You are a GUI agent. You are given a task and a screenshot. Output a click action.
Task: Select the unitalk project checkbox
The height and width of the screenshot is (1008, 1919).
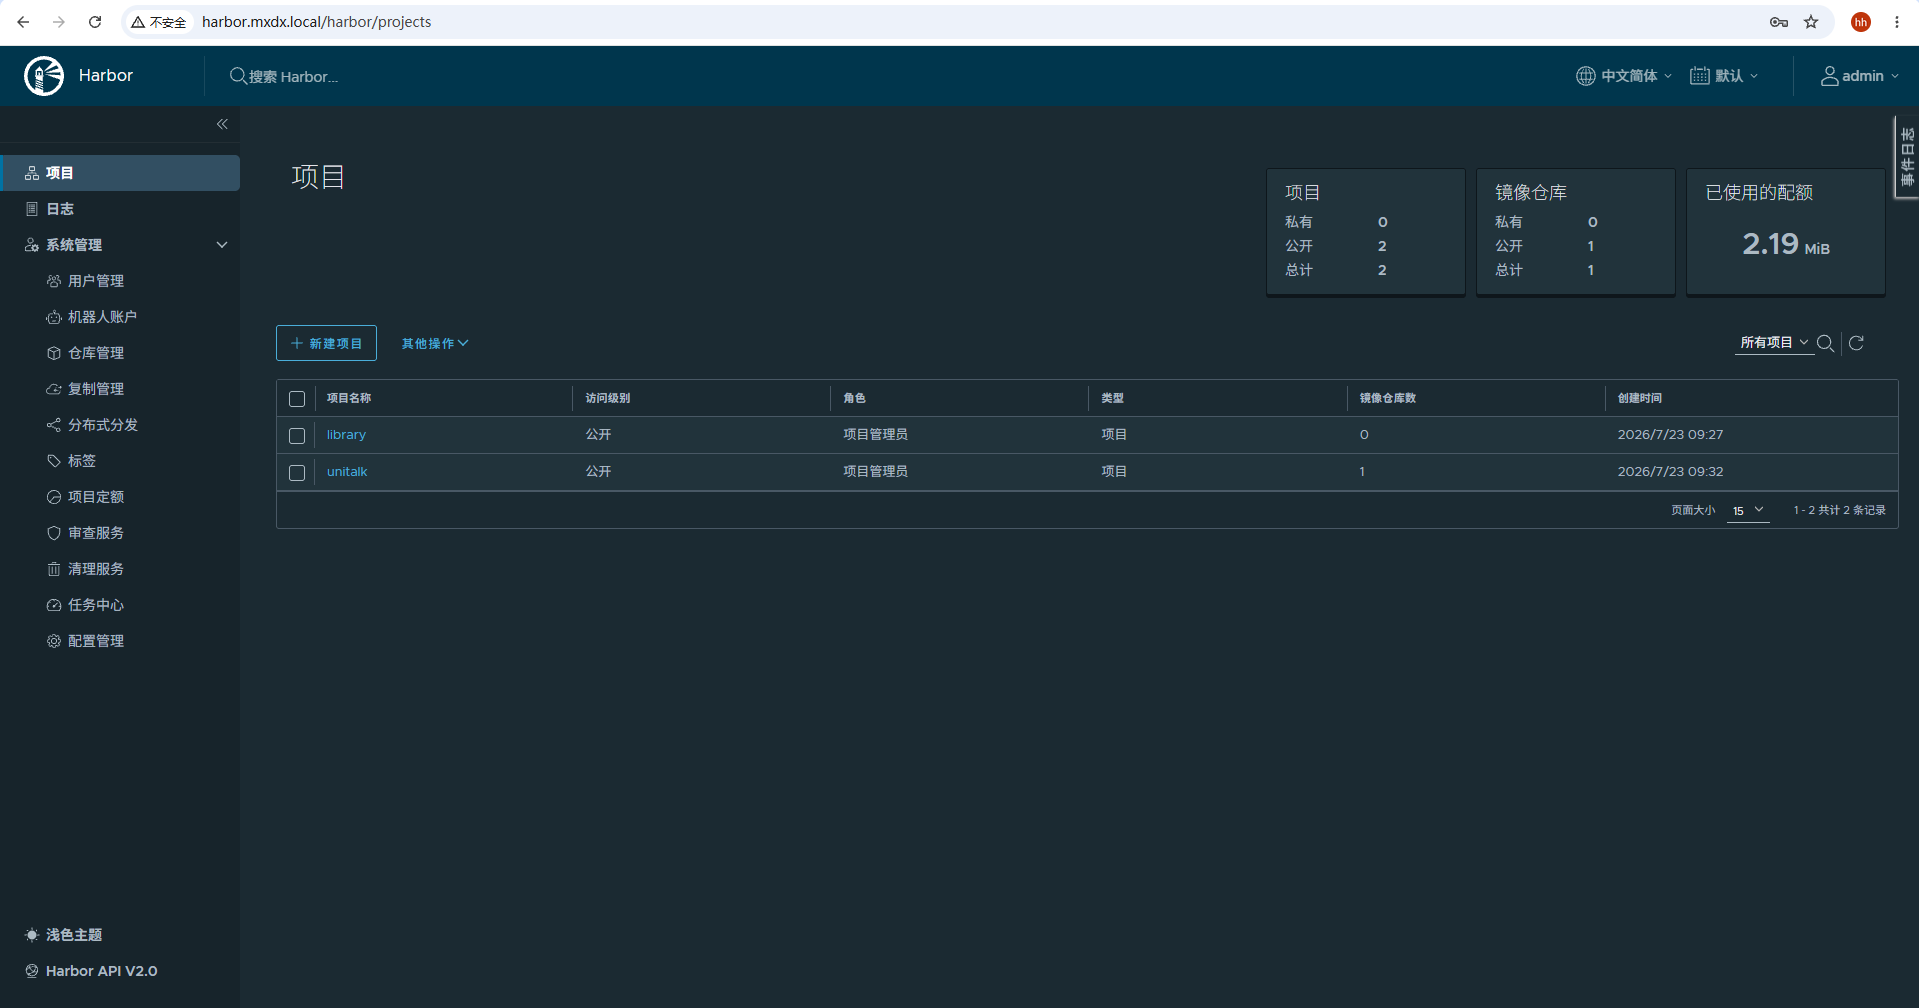[297, 473]
